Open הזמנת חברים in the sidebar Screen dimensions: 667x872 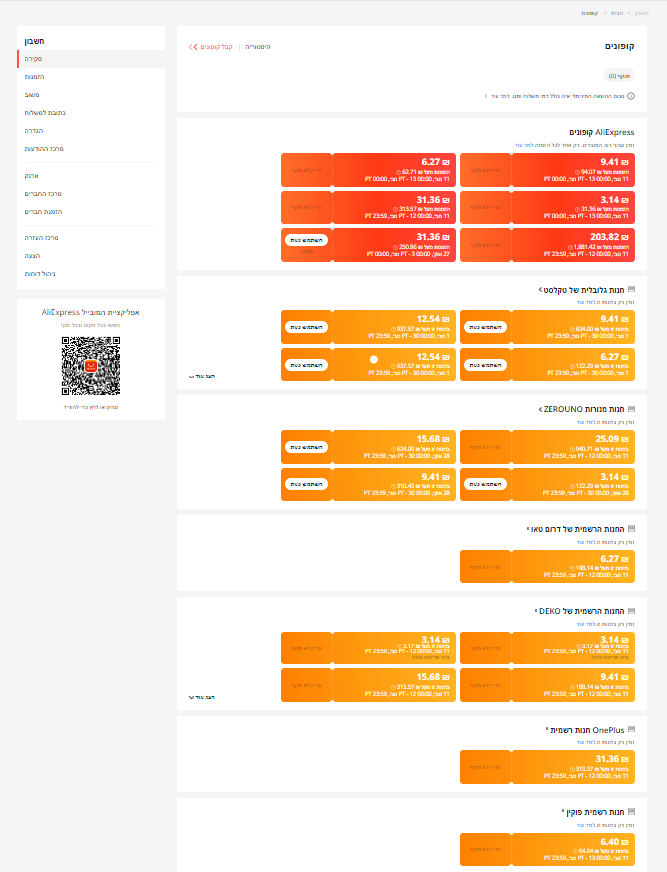click(43, 212)
